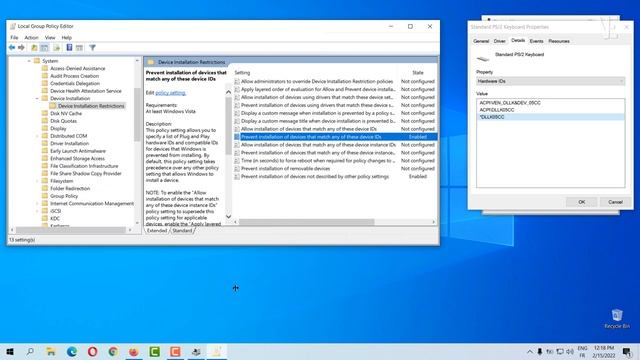This screenshot has width=640, height=360.
Task: Switch to the Extended view tab
Action: click(x=157, y=231)
